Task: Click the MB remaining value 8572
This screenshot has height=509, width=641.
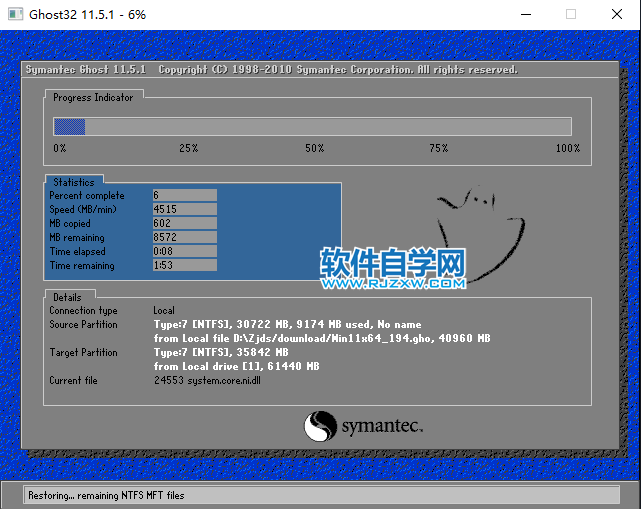Action: coord(185,237)
